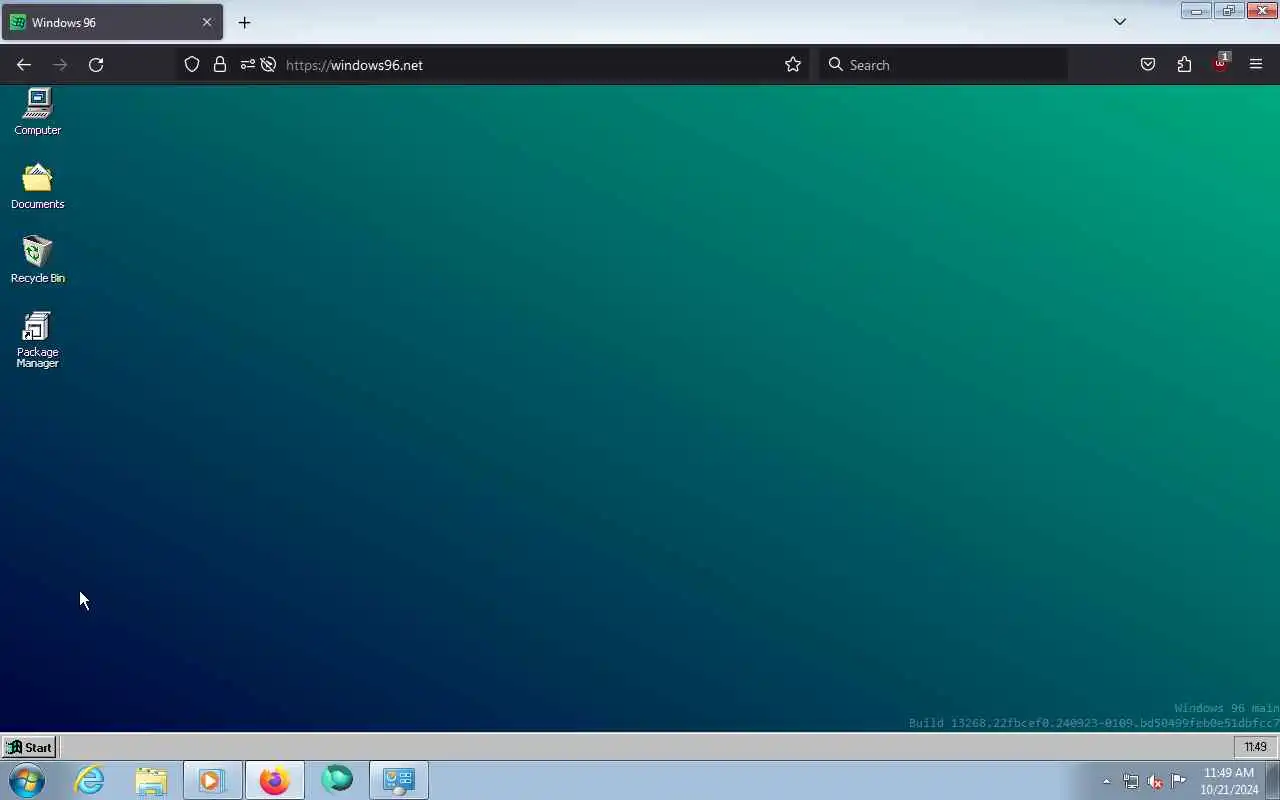Image resolution: width=1280 pixels, height=800 pixels.
Task: Expand the list all tabs dropdown
Action: click(x=1120, y=22)
